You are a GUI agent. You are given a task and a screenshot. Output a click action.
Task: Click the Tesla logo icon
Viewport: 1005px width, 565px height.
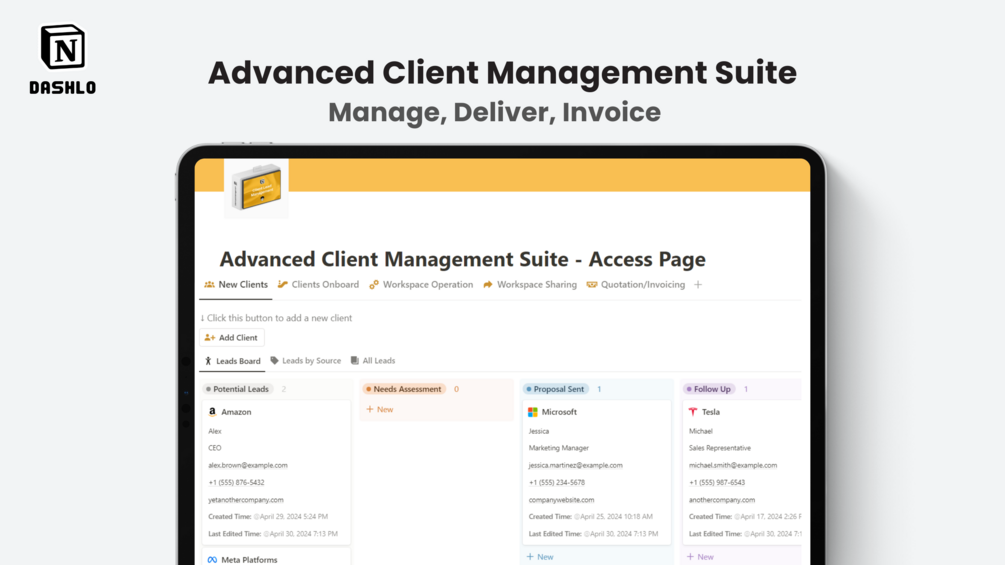693,412
